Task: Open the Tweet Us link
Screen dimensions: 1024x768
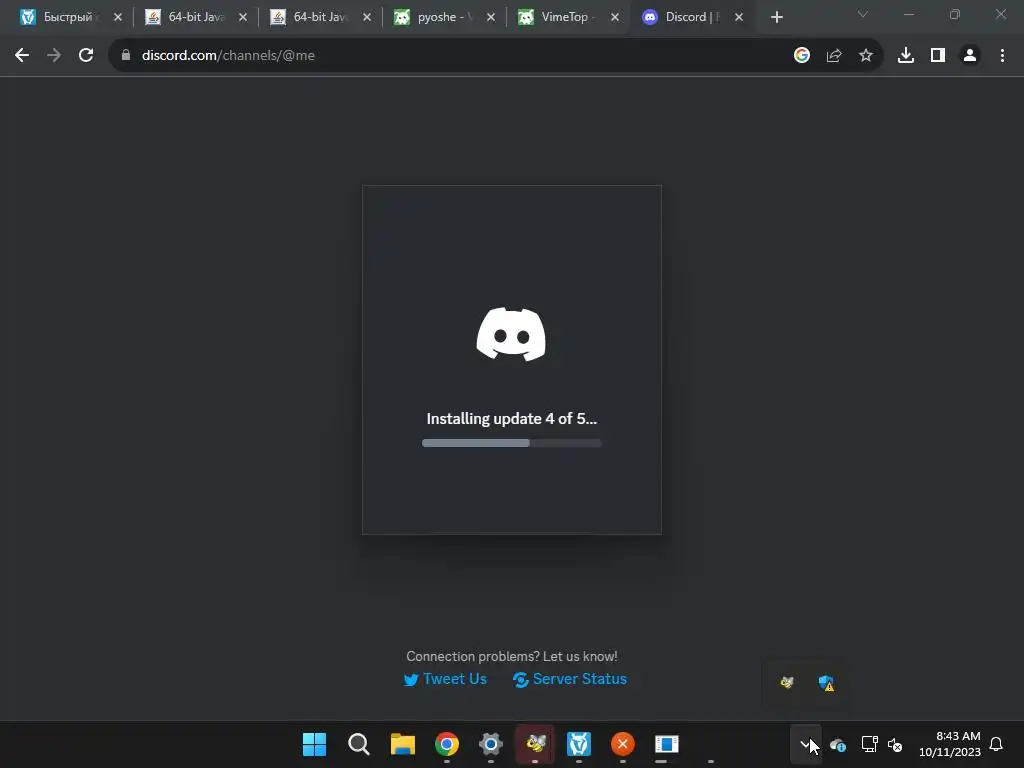Action: 445,679
